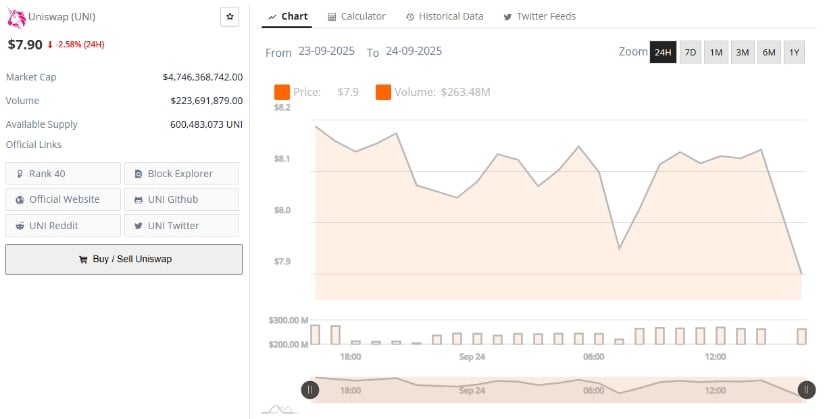Click the Rank medal icon

tap(19, 174)
